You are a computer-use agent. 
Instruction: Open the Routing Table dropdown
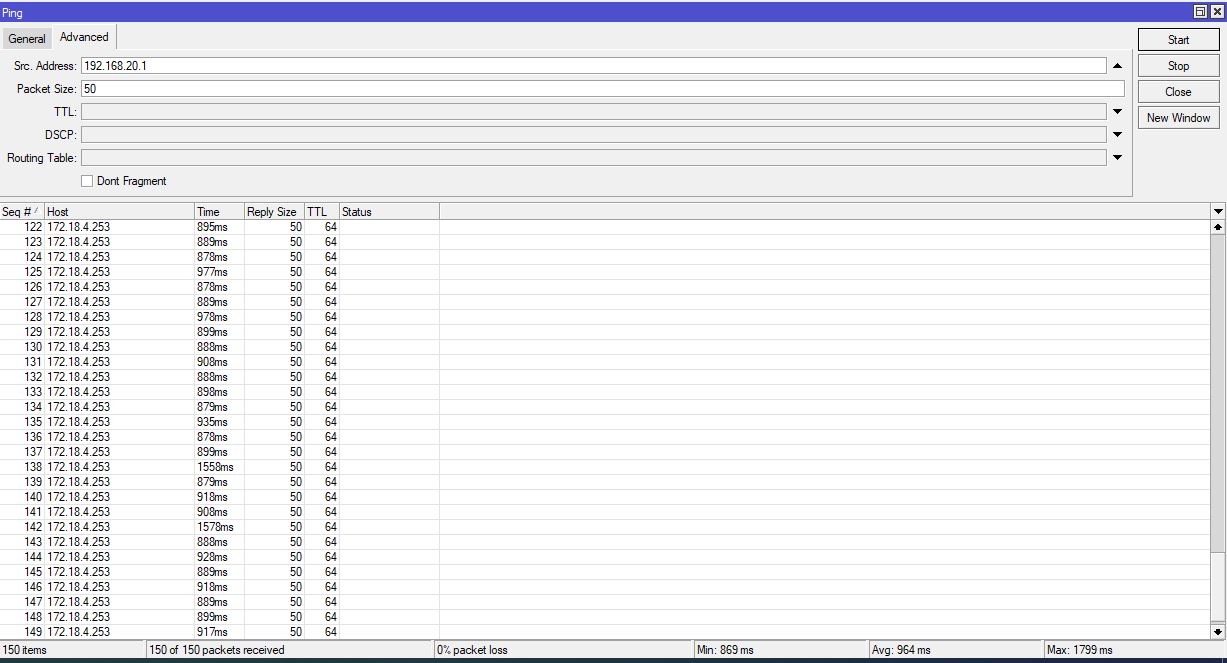click(x=1117, y=157)
